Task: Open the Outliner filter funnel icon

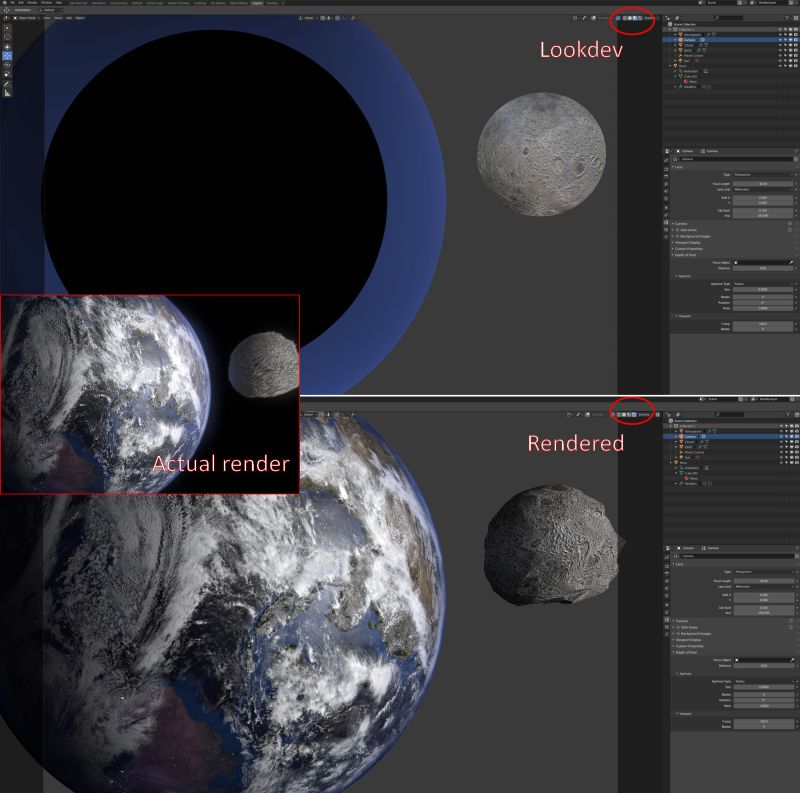Action: click(x=787, y=17)
